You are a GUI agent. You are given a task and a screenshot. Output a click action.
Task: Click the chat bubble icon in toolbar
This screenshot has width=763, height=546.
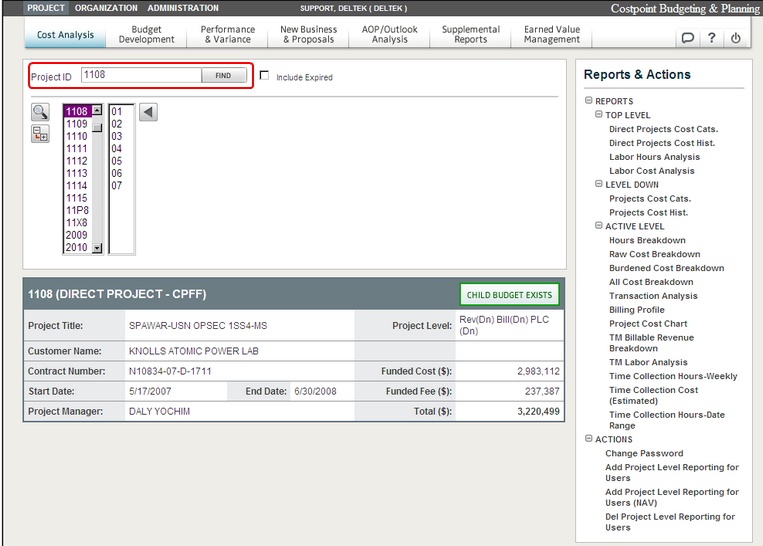click(687, 38)
